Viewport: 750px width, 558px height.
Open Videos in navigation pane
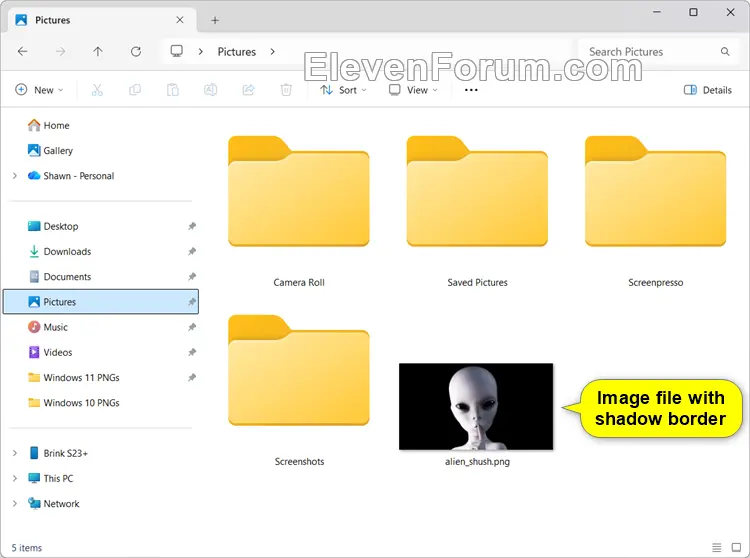point(50,352)
